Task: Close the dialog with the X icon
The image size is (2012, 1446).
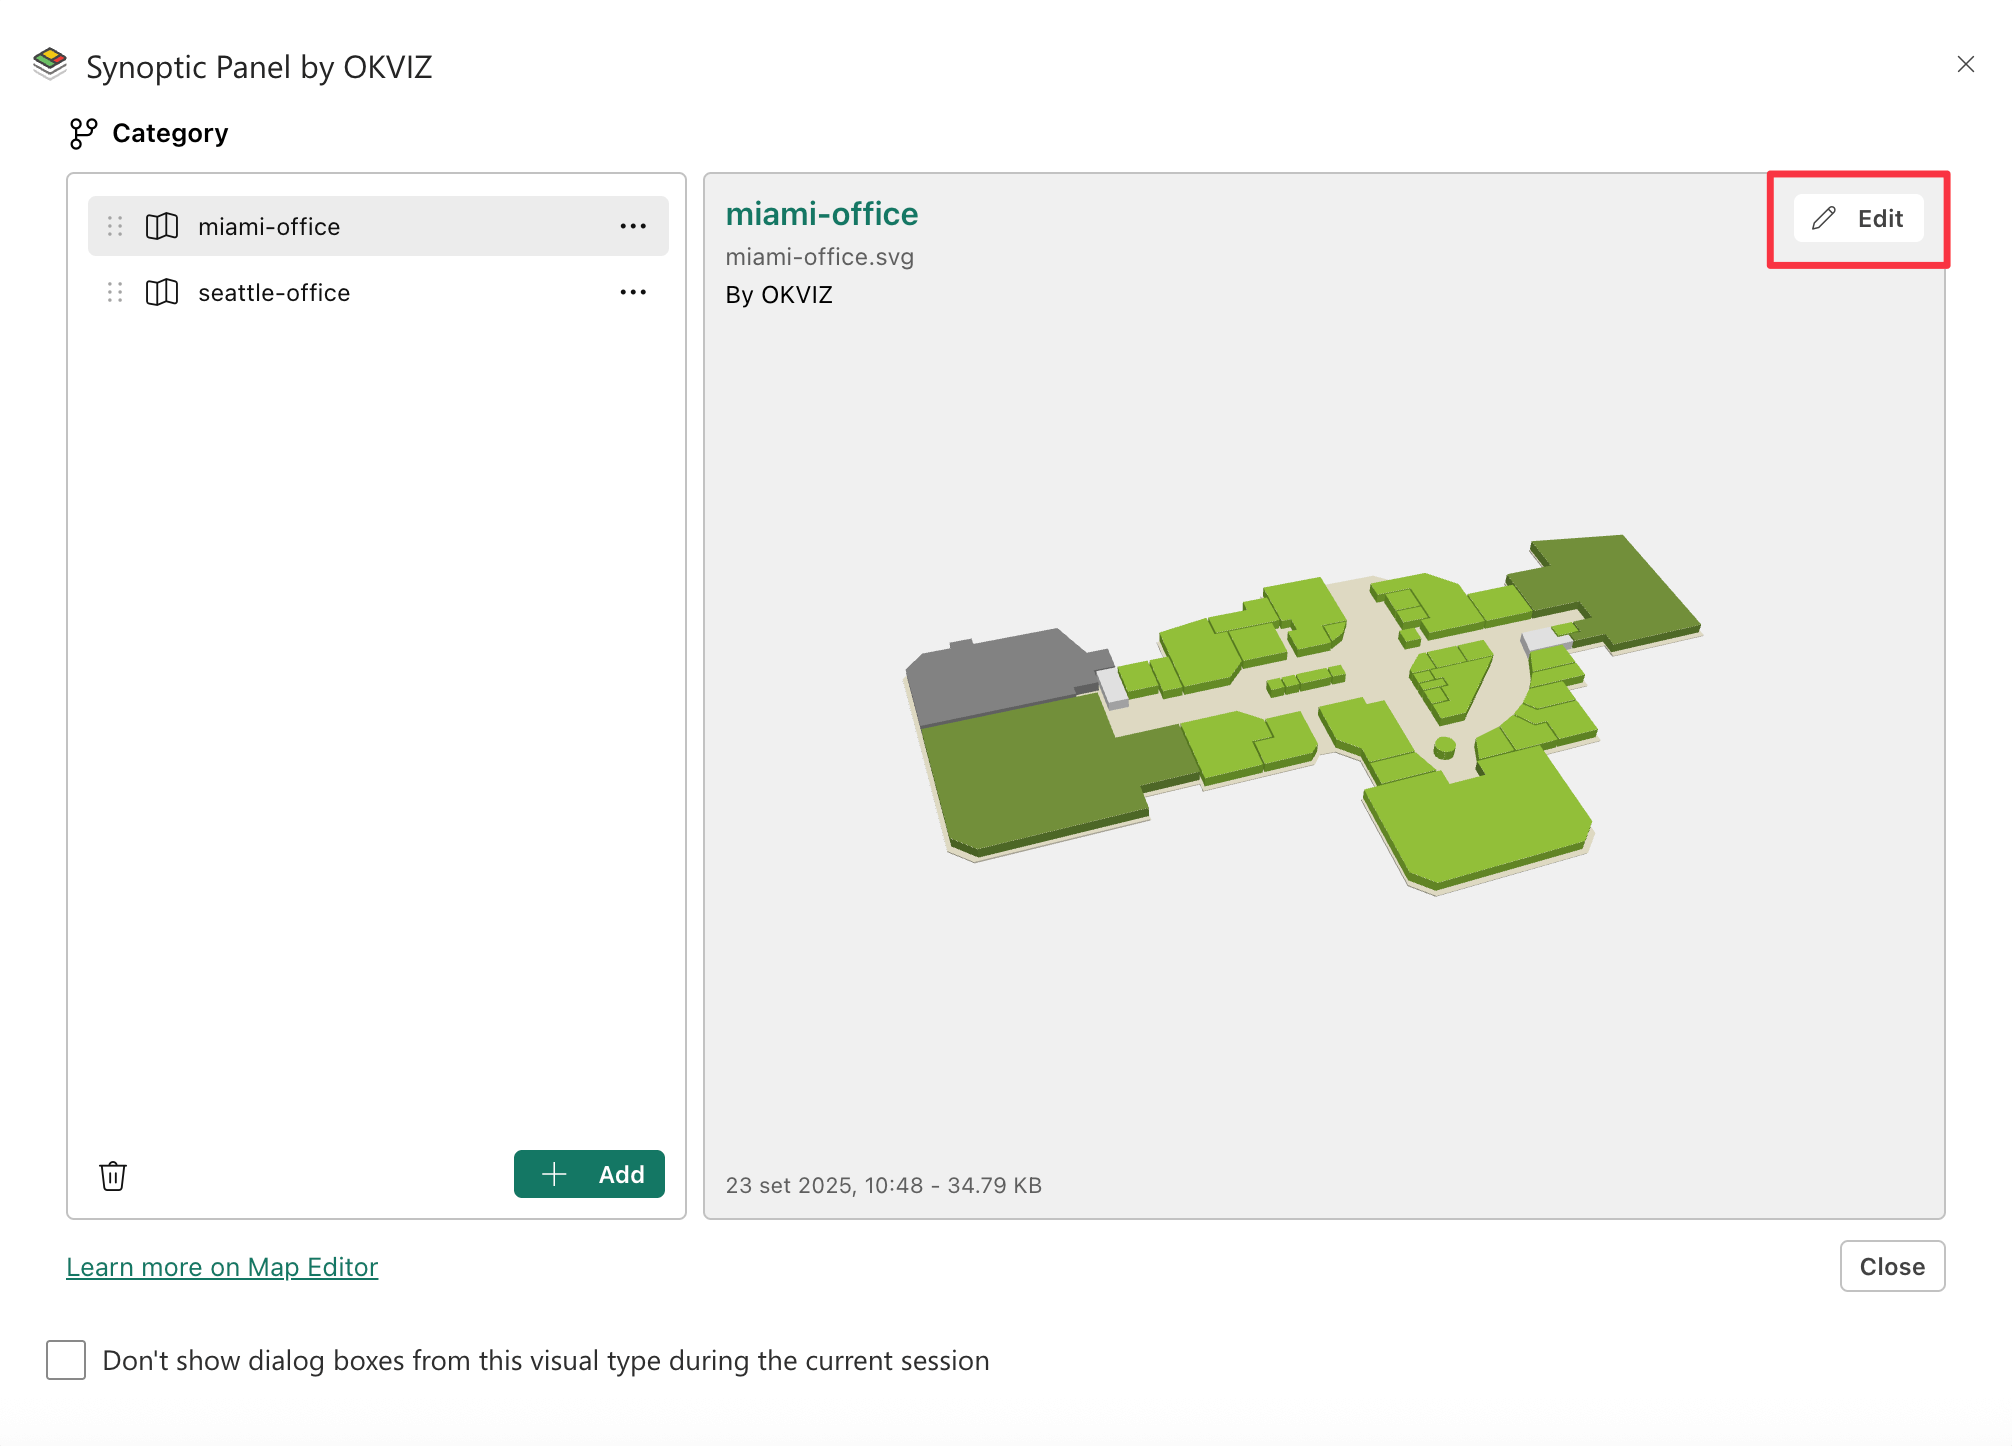Action: [x=1965, y=64]
